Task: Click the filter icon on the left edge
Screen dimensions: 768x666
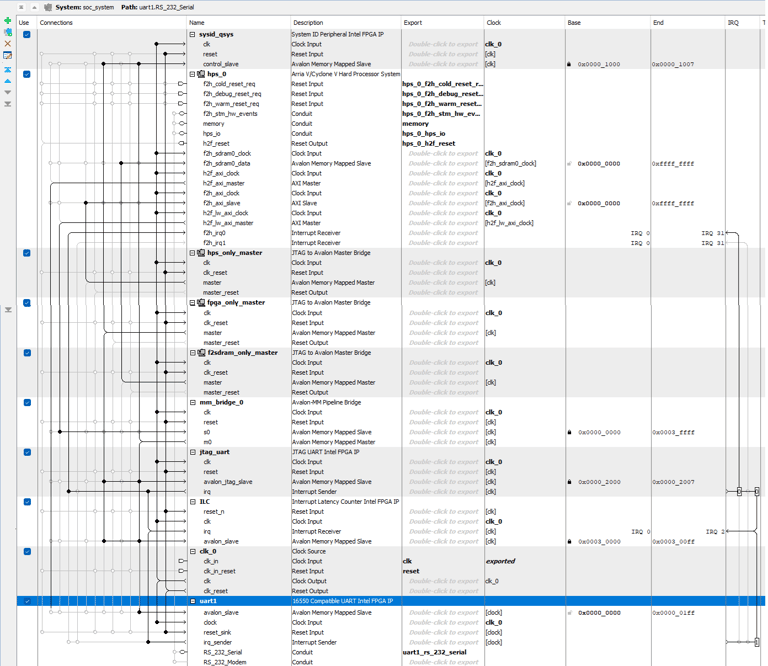Action: click(x=8, y=310)
